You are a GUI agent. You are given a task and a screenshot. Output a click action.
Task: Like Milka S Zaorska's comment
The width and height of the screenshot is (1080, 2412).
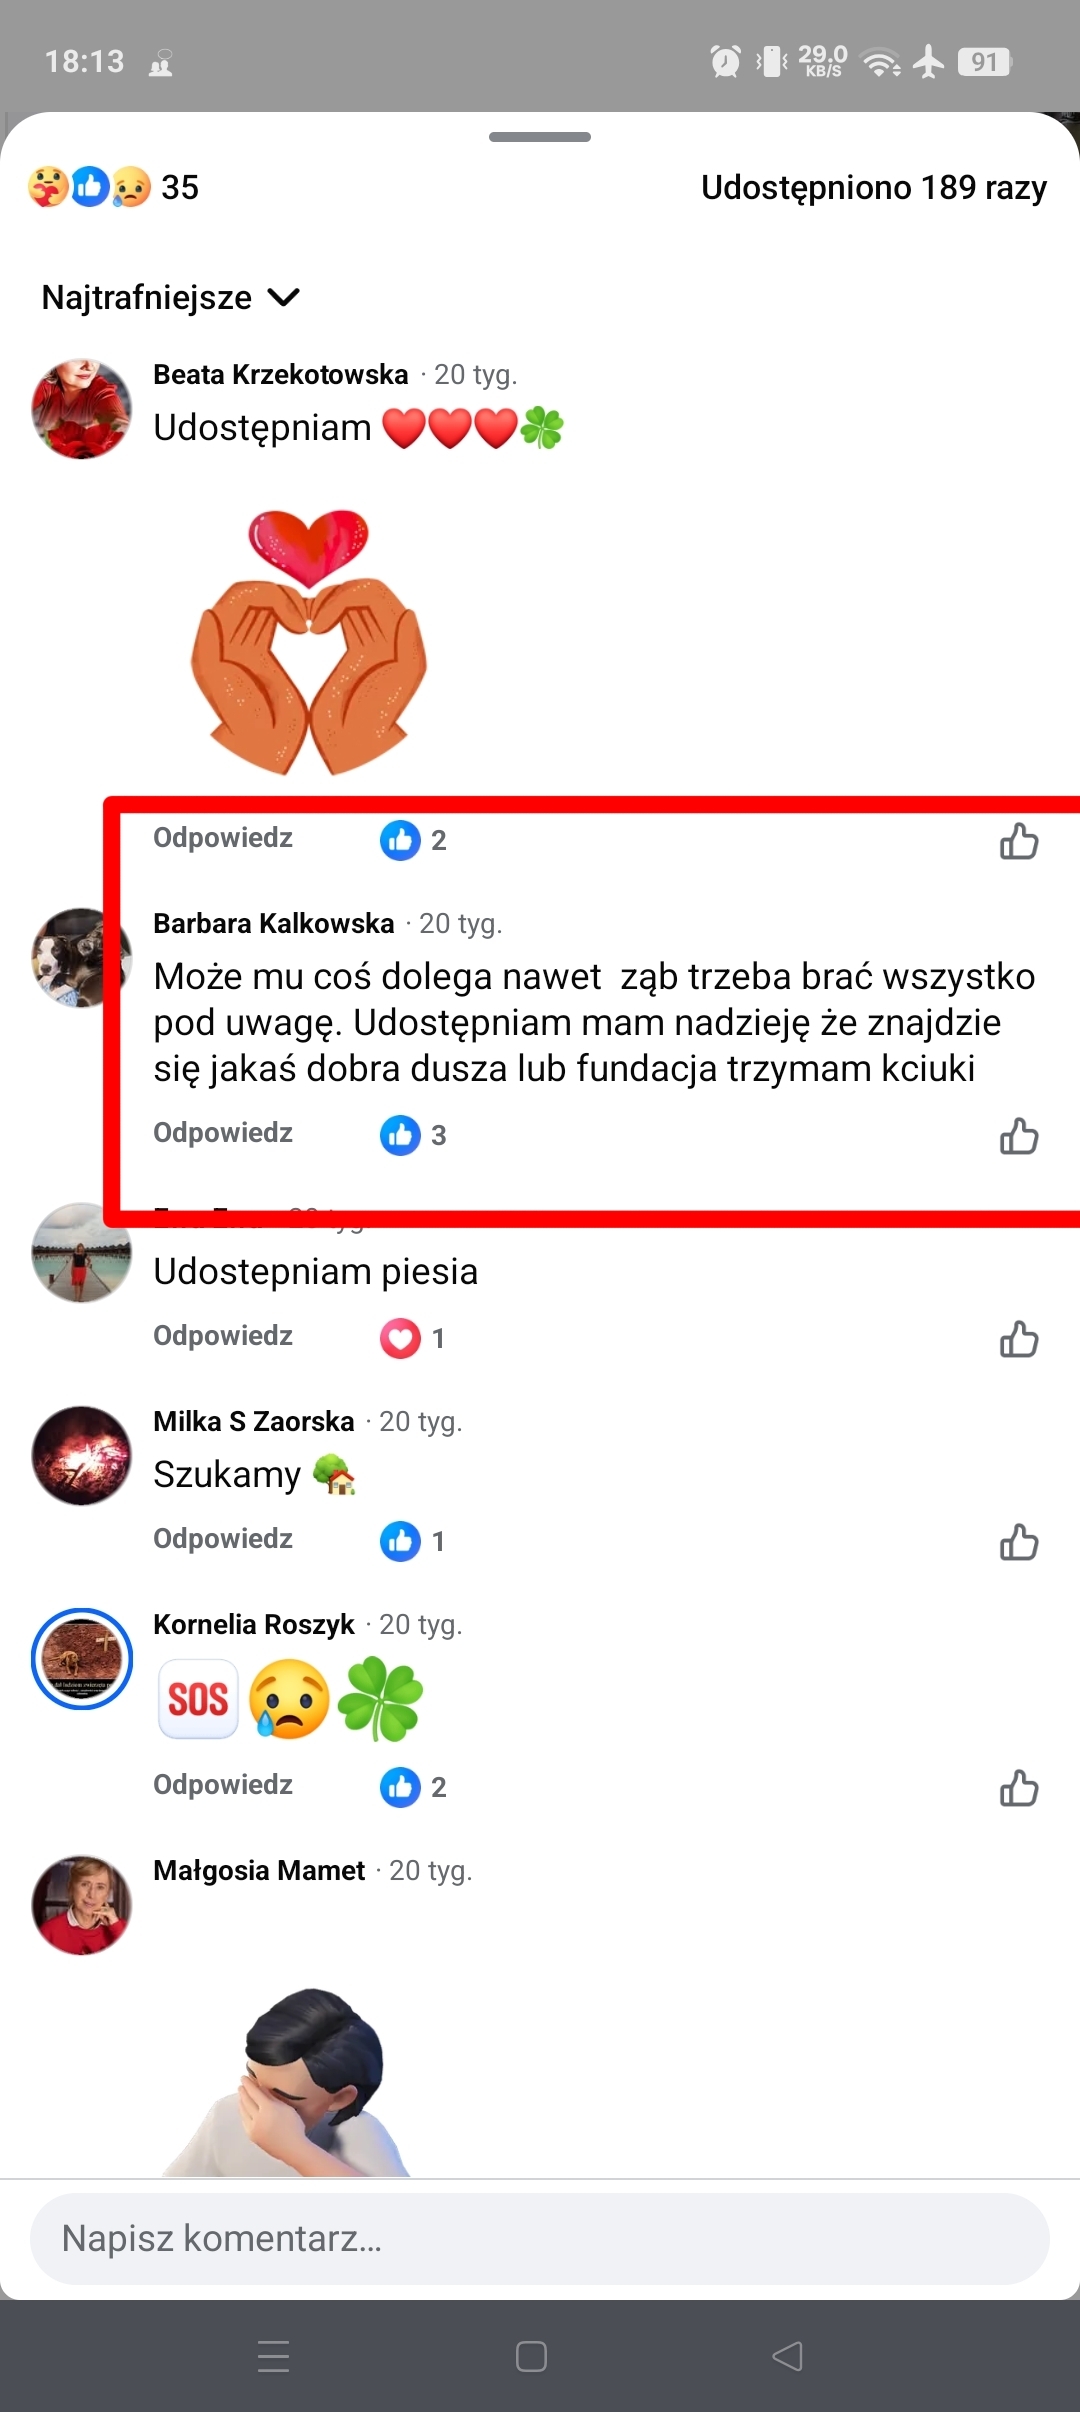(1019, 1542)
